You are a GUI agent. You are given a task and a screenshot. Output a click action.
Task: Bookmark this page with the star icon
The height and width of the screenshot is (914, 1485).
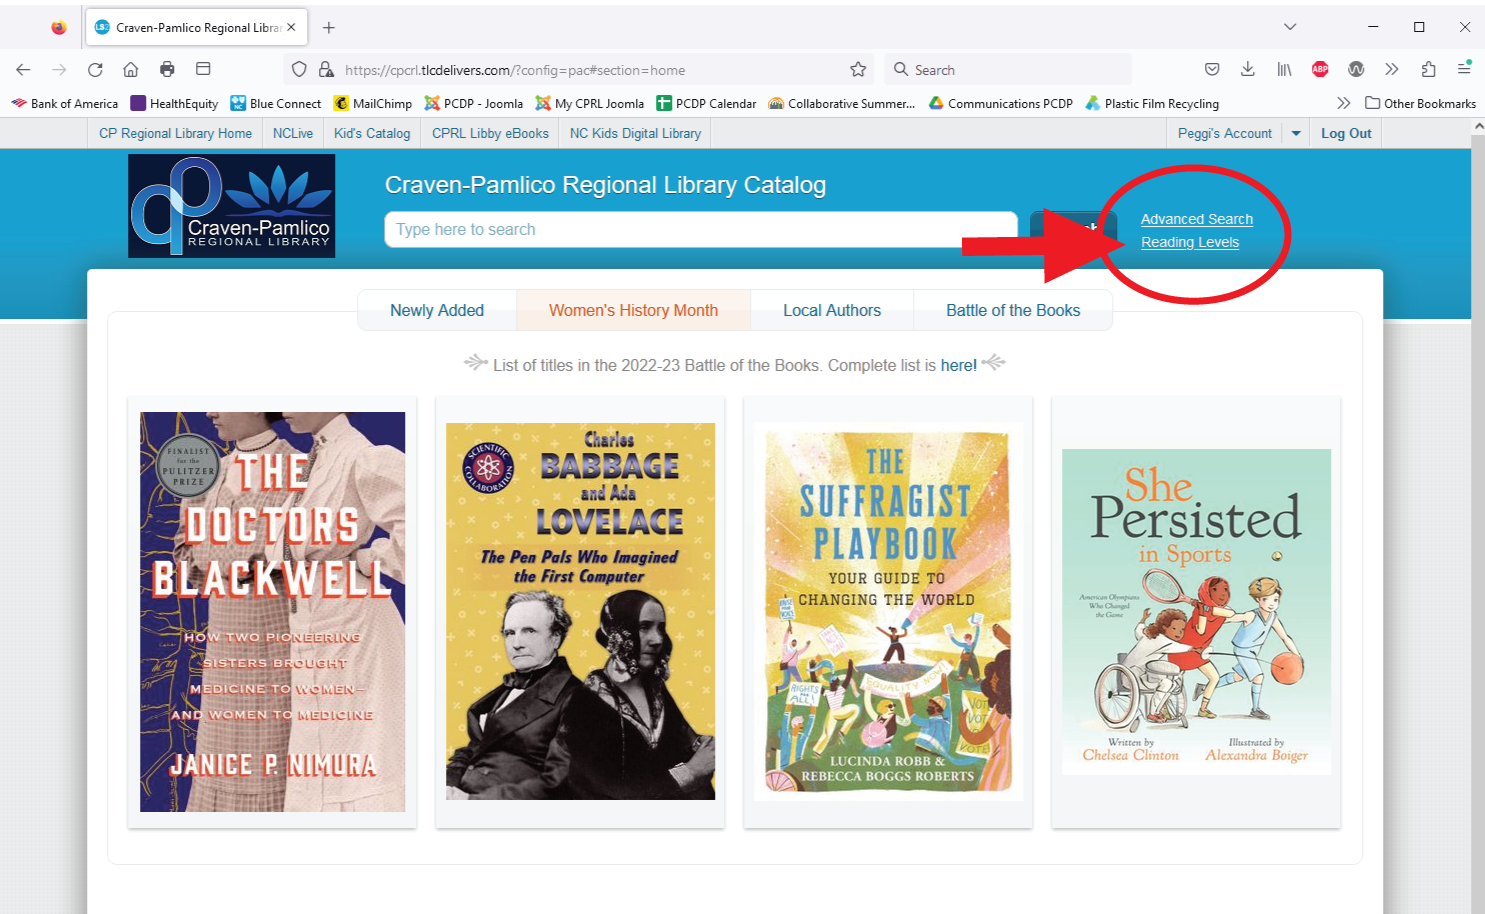[858, 69]
